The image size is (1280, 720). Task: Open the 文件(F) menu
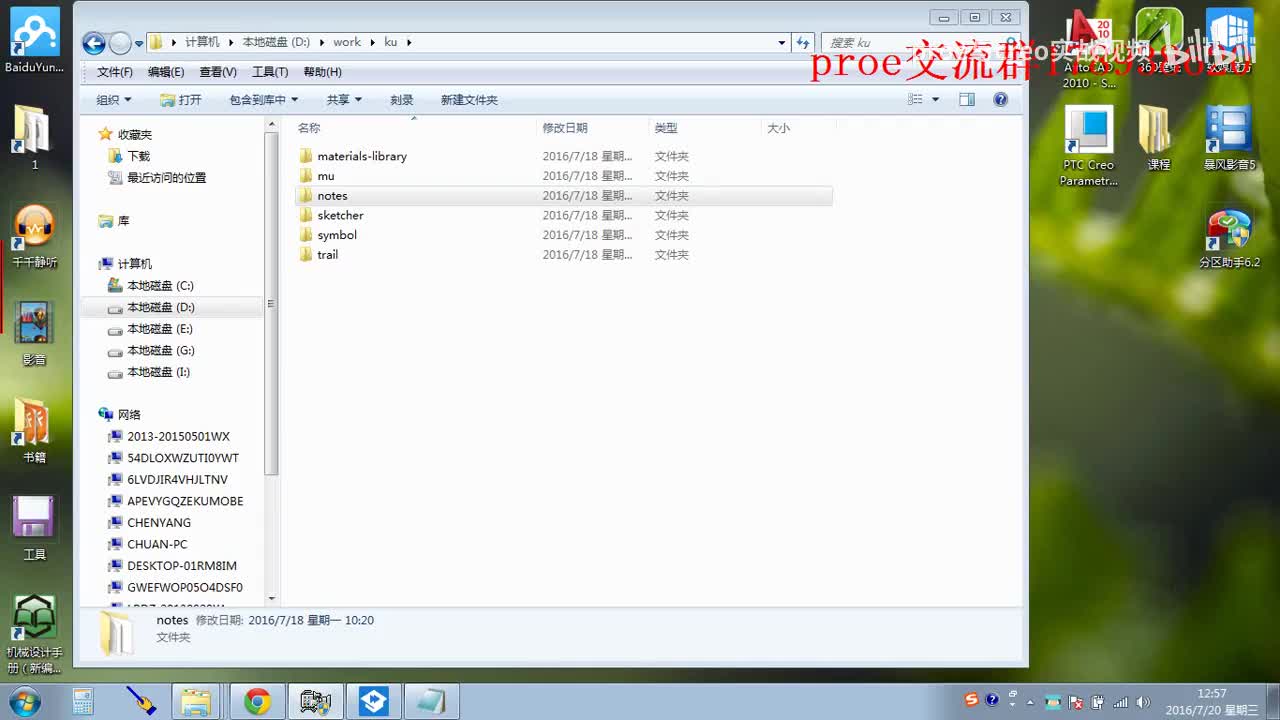[x=115, y=72]
